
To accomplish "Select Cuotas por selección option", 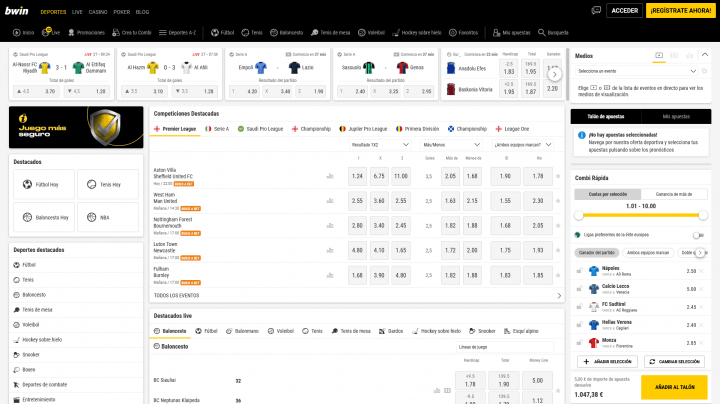I will [x=608, y=194].
